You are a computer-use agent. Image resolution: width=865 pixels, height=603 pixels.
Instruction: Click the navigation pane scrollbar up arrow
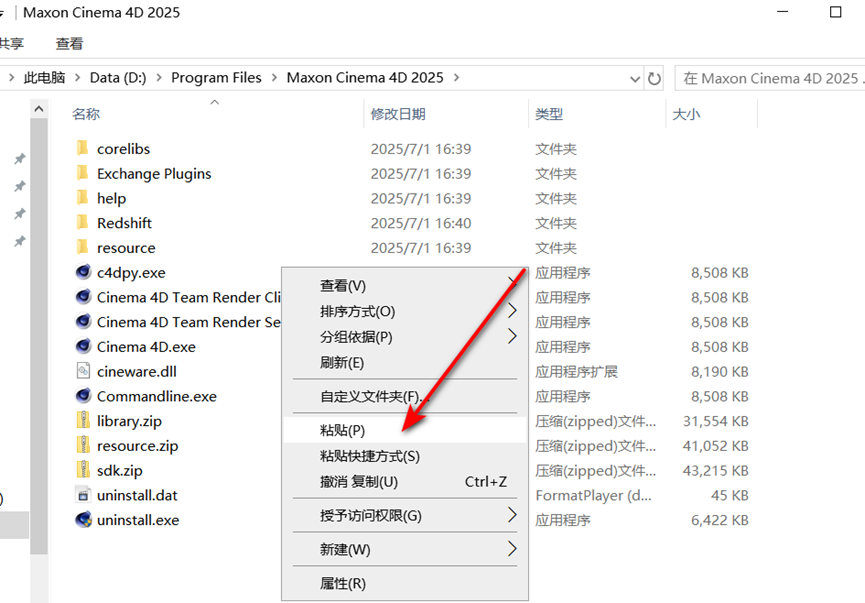[39, 109]
